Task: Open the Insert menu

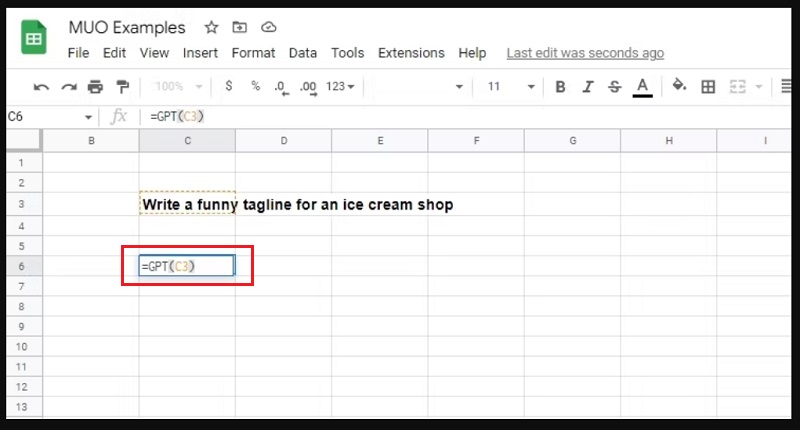Action: pos(201,53)
